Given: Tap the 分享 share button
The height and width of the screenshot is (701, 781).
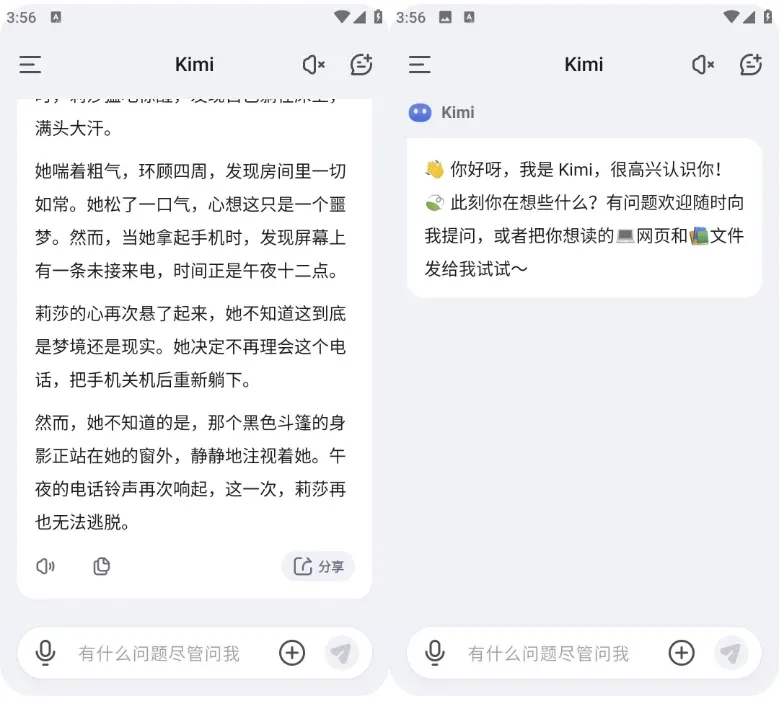Looking at the screenshot, I should [x=318, y=566].
